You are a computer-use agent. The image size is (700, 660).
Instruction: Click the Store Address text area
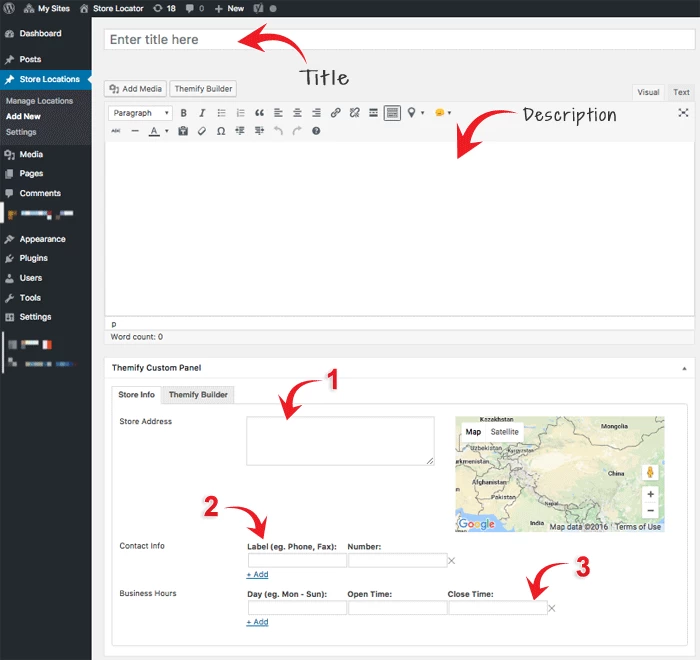pos(340,441)
